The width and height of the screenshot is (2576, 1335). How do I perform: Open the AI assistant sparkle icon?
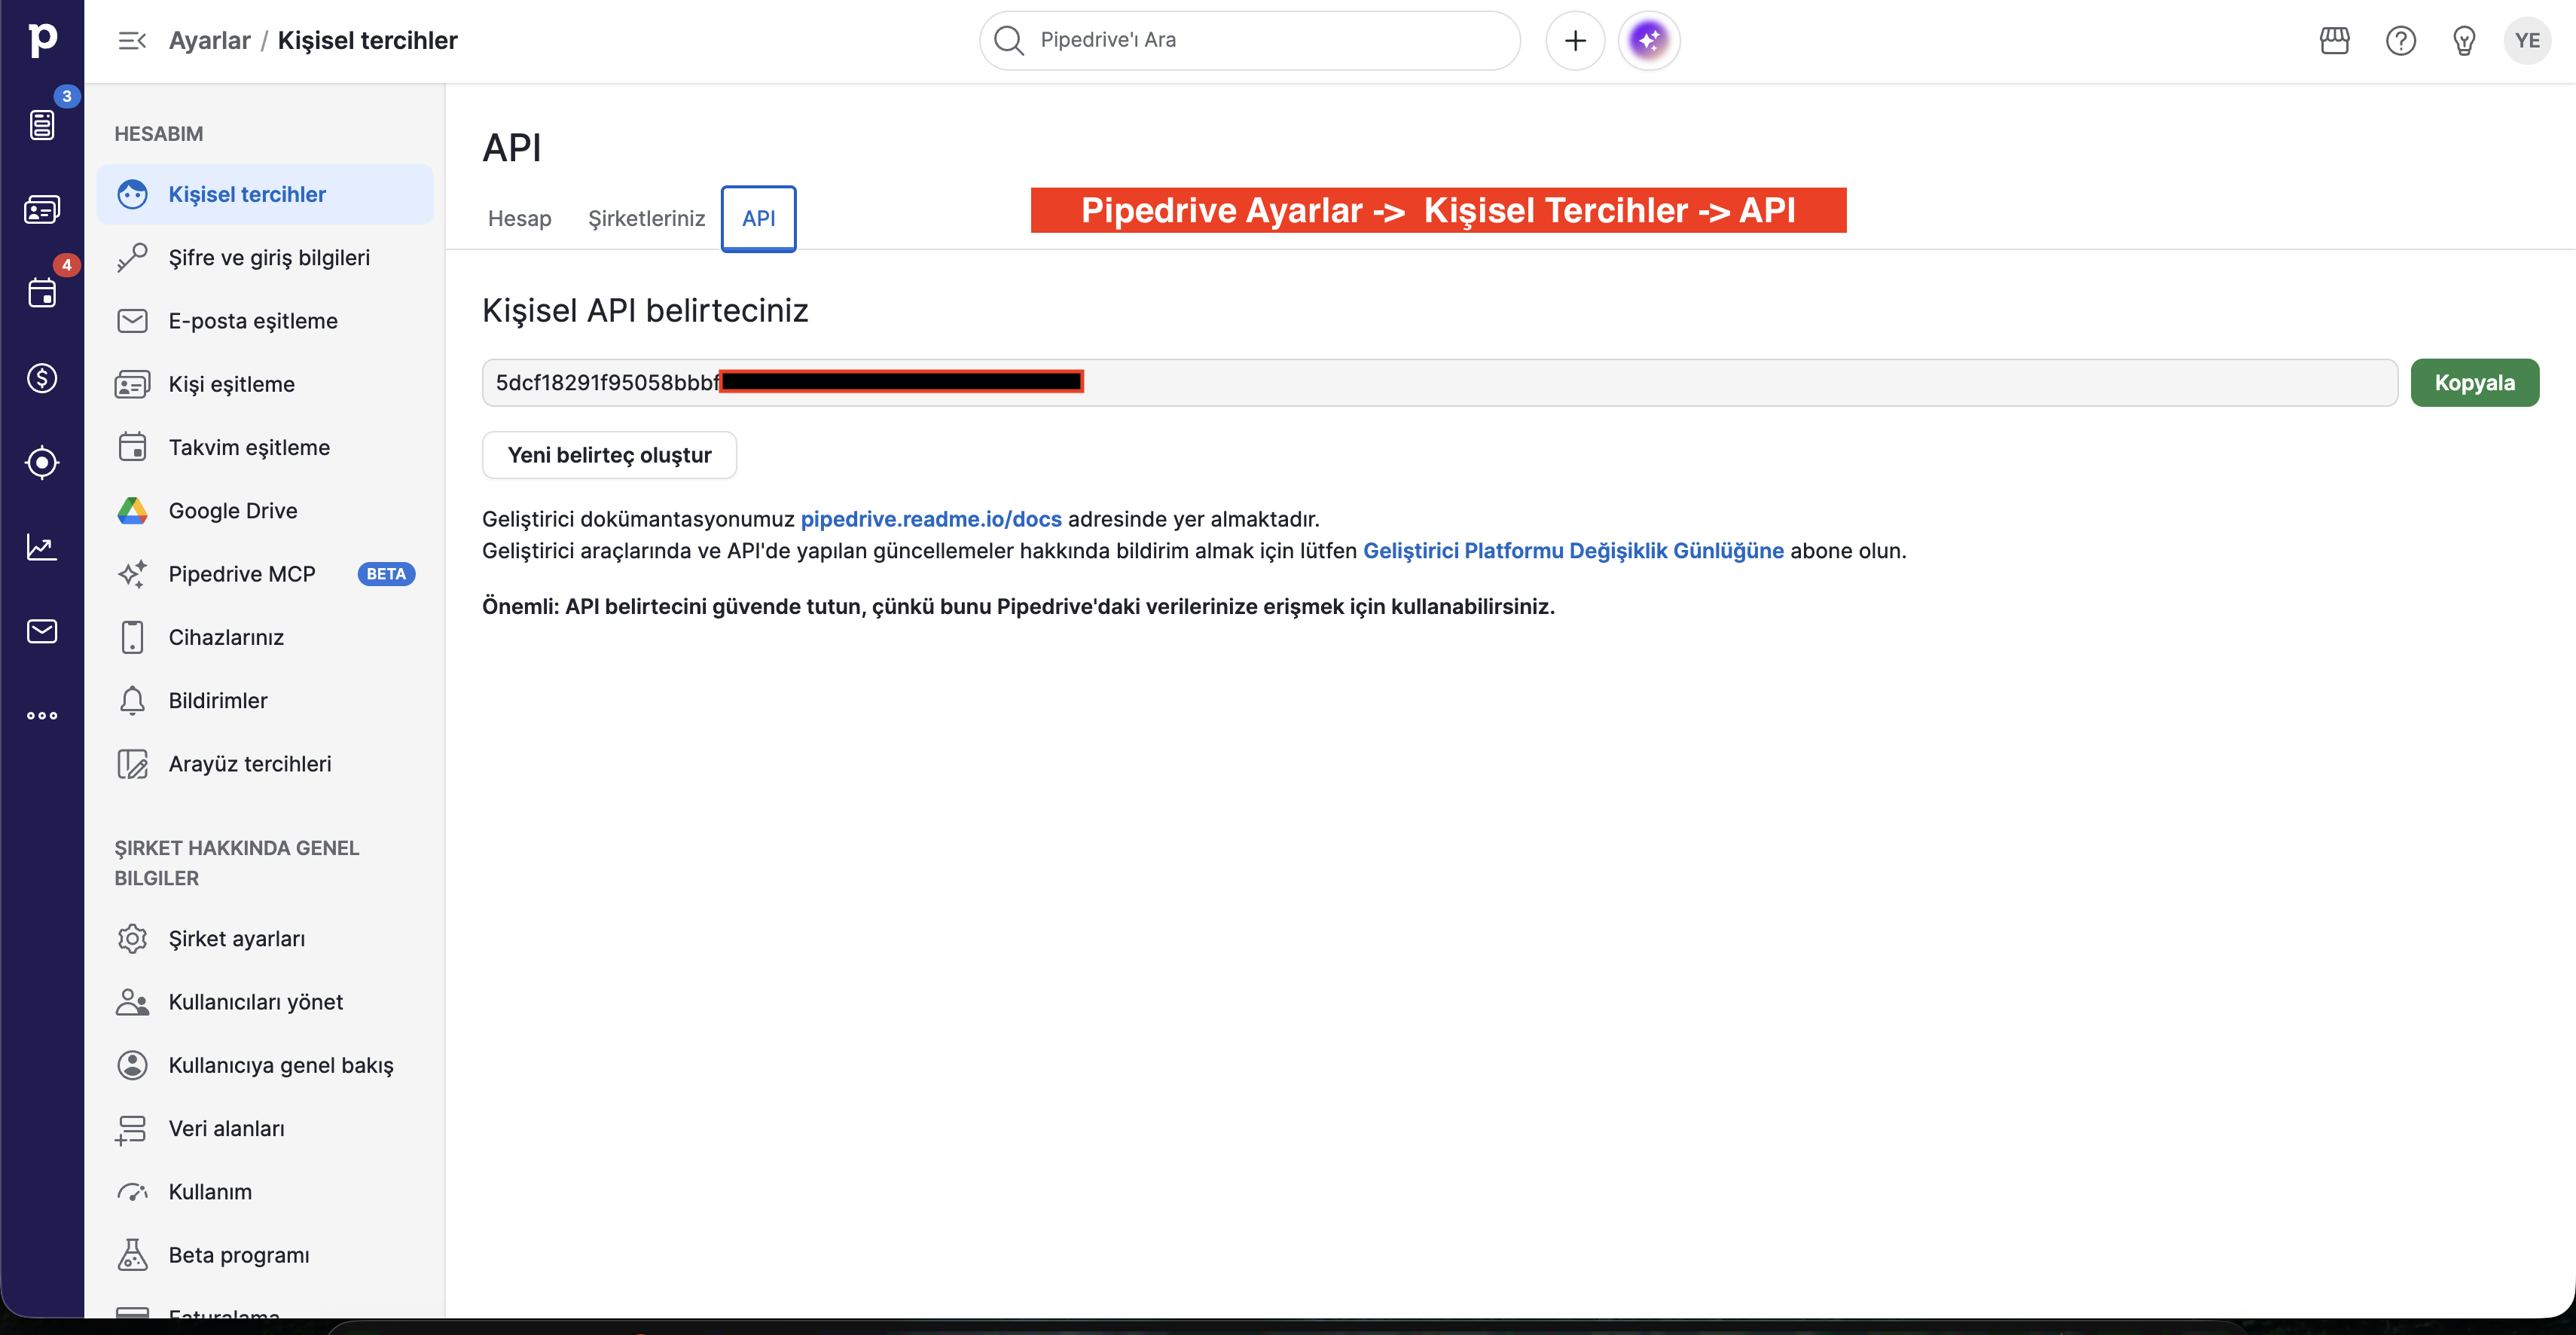pos(1649,41)
